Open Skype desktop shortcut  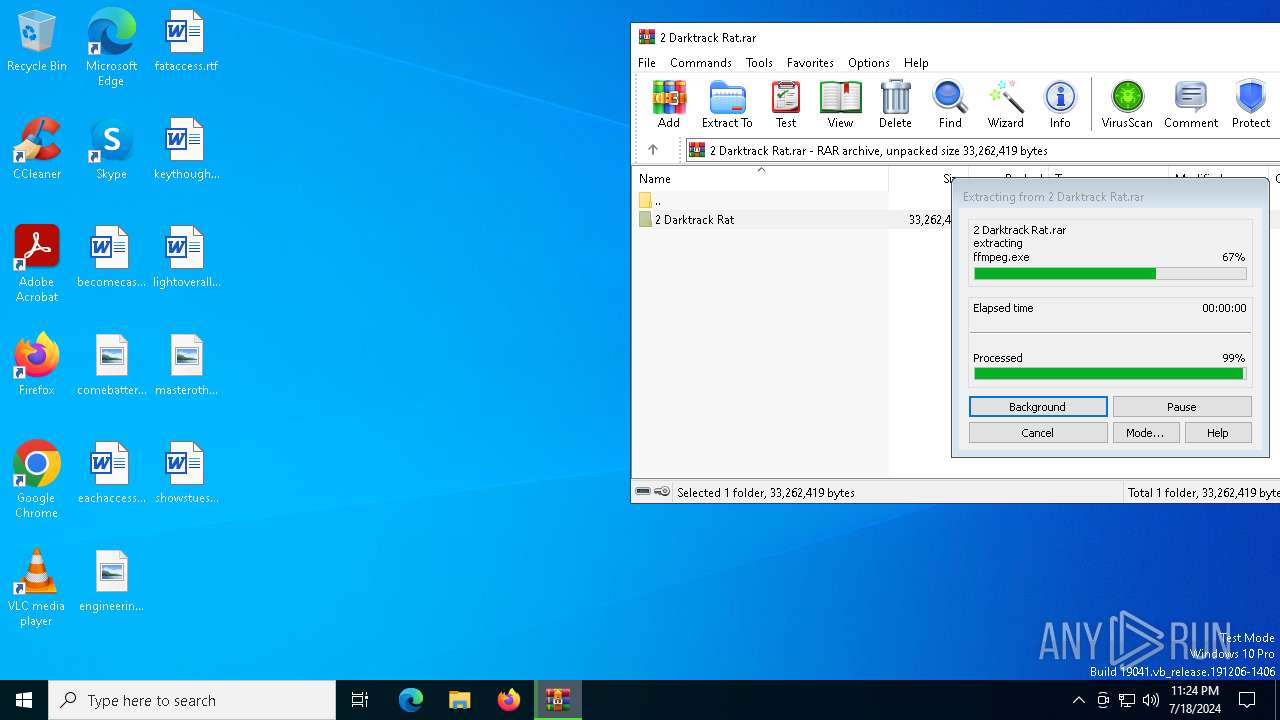(111, 149)
